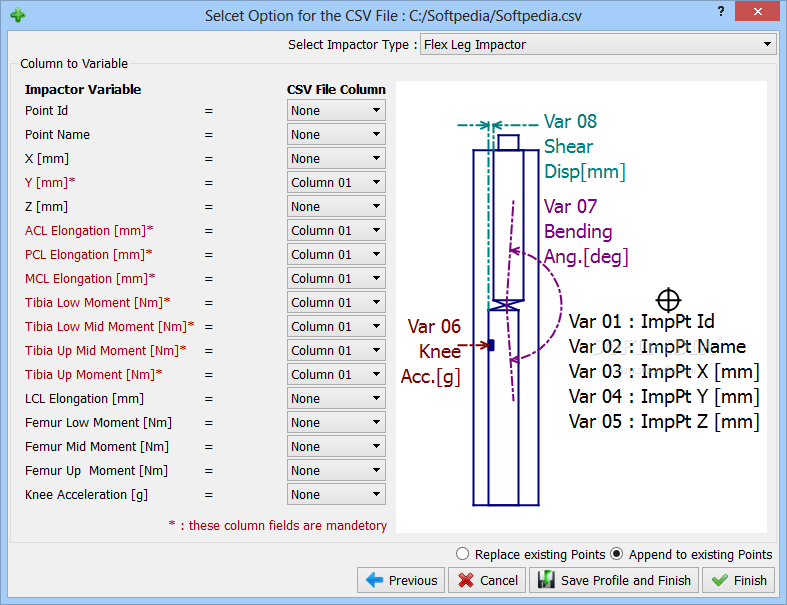Click the green plus app icon in title bar
The image size is (787, 605).
click(18, 15)
